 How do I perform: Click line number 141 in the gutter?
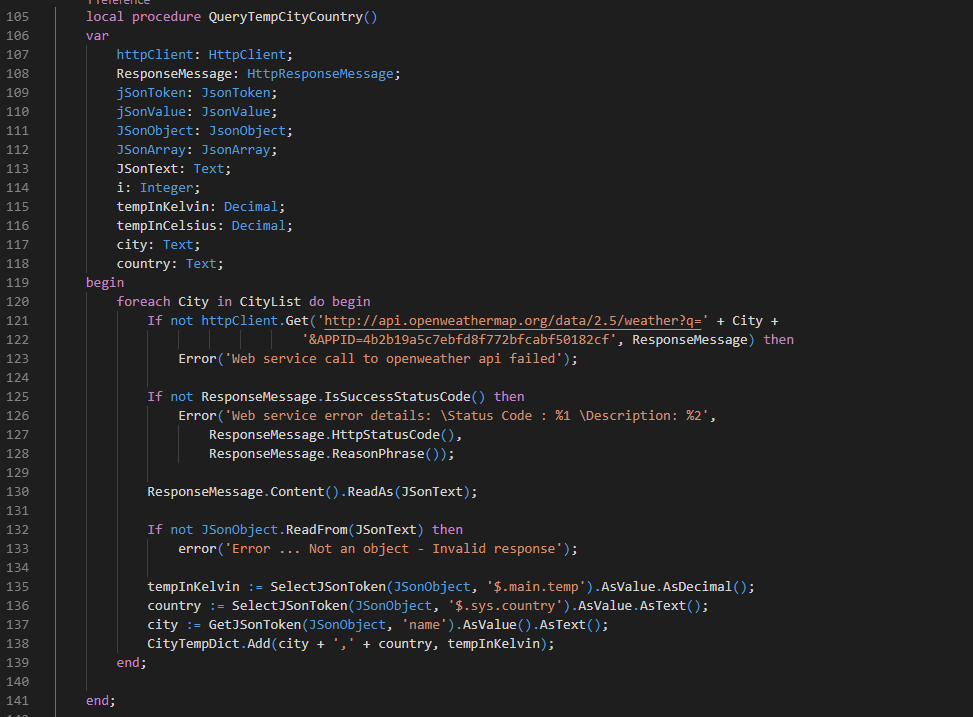pyautogui.click(x=17, y=701)
